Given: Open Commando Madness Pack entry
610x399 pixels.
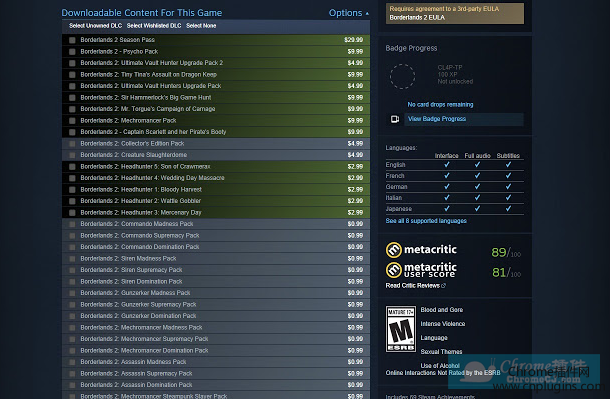Looking at the screenshot, I should (x=216, y=224).
